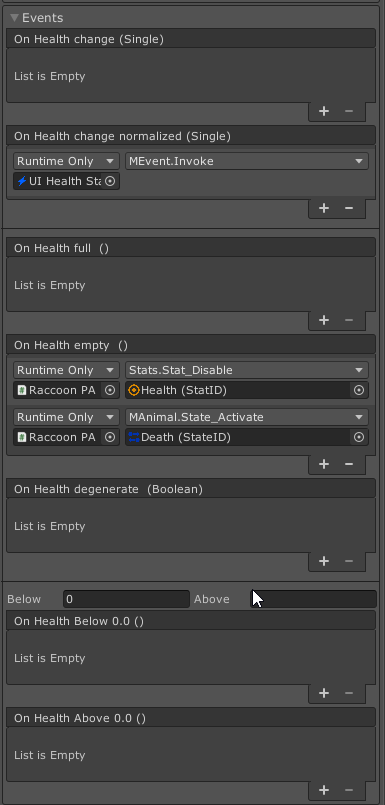Add listener to On Health change (Single)
Image resolution: width=385 pixels, height=805 pixels.
tap(324, 111)
